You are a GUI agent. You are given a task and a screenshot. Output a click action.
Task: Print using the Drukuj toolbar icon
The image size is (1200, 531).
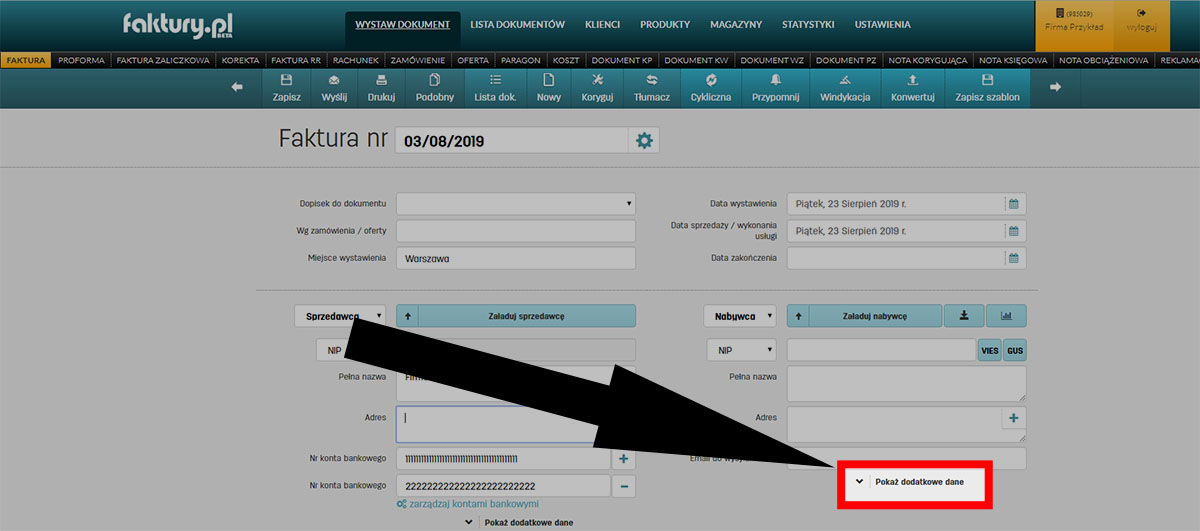tap(380, 87)
